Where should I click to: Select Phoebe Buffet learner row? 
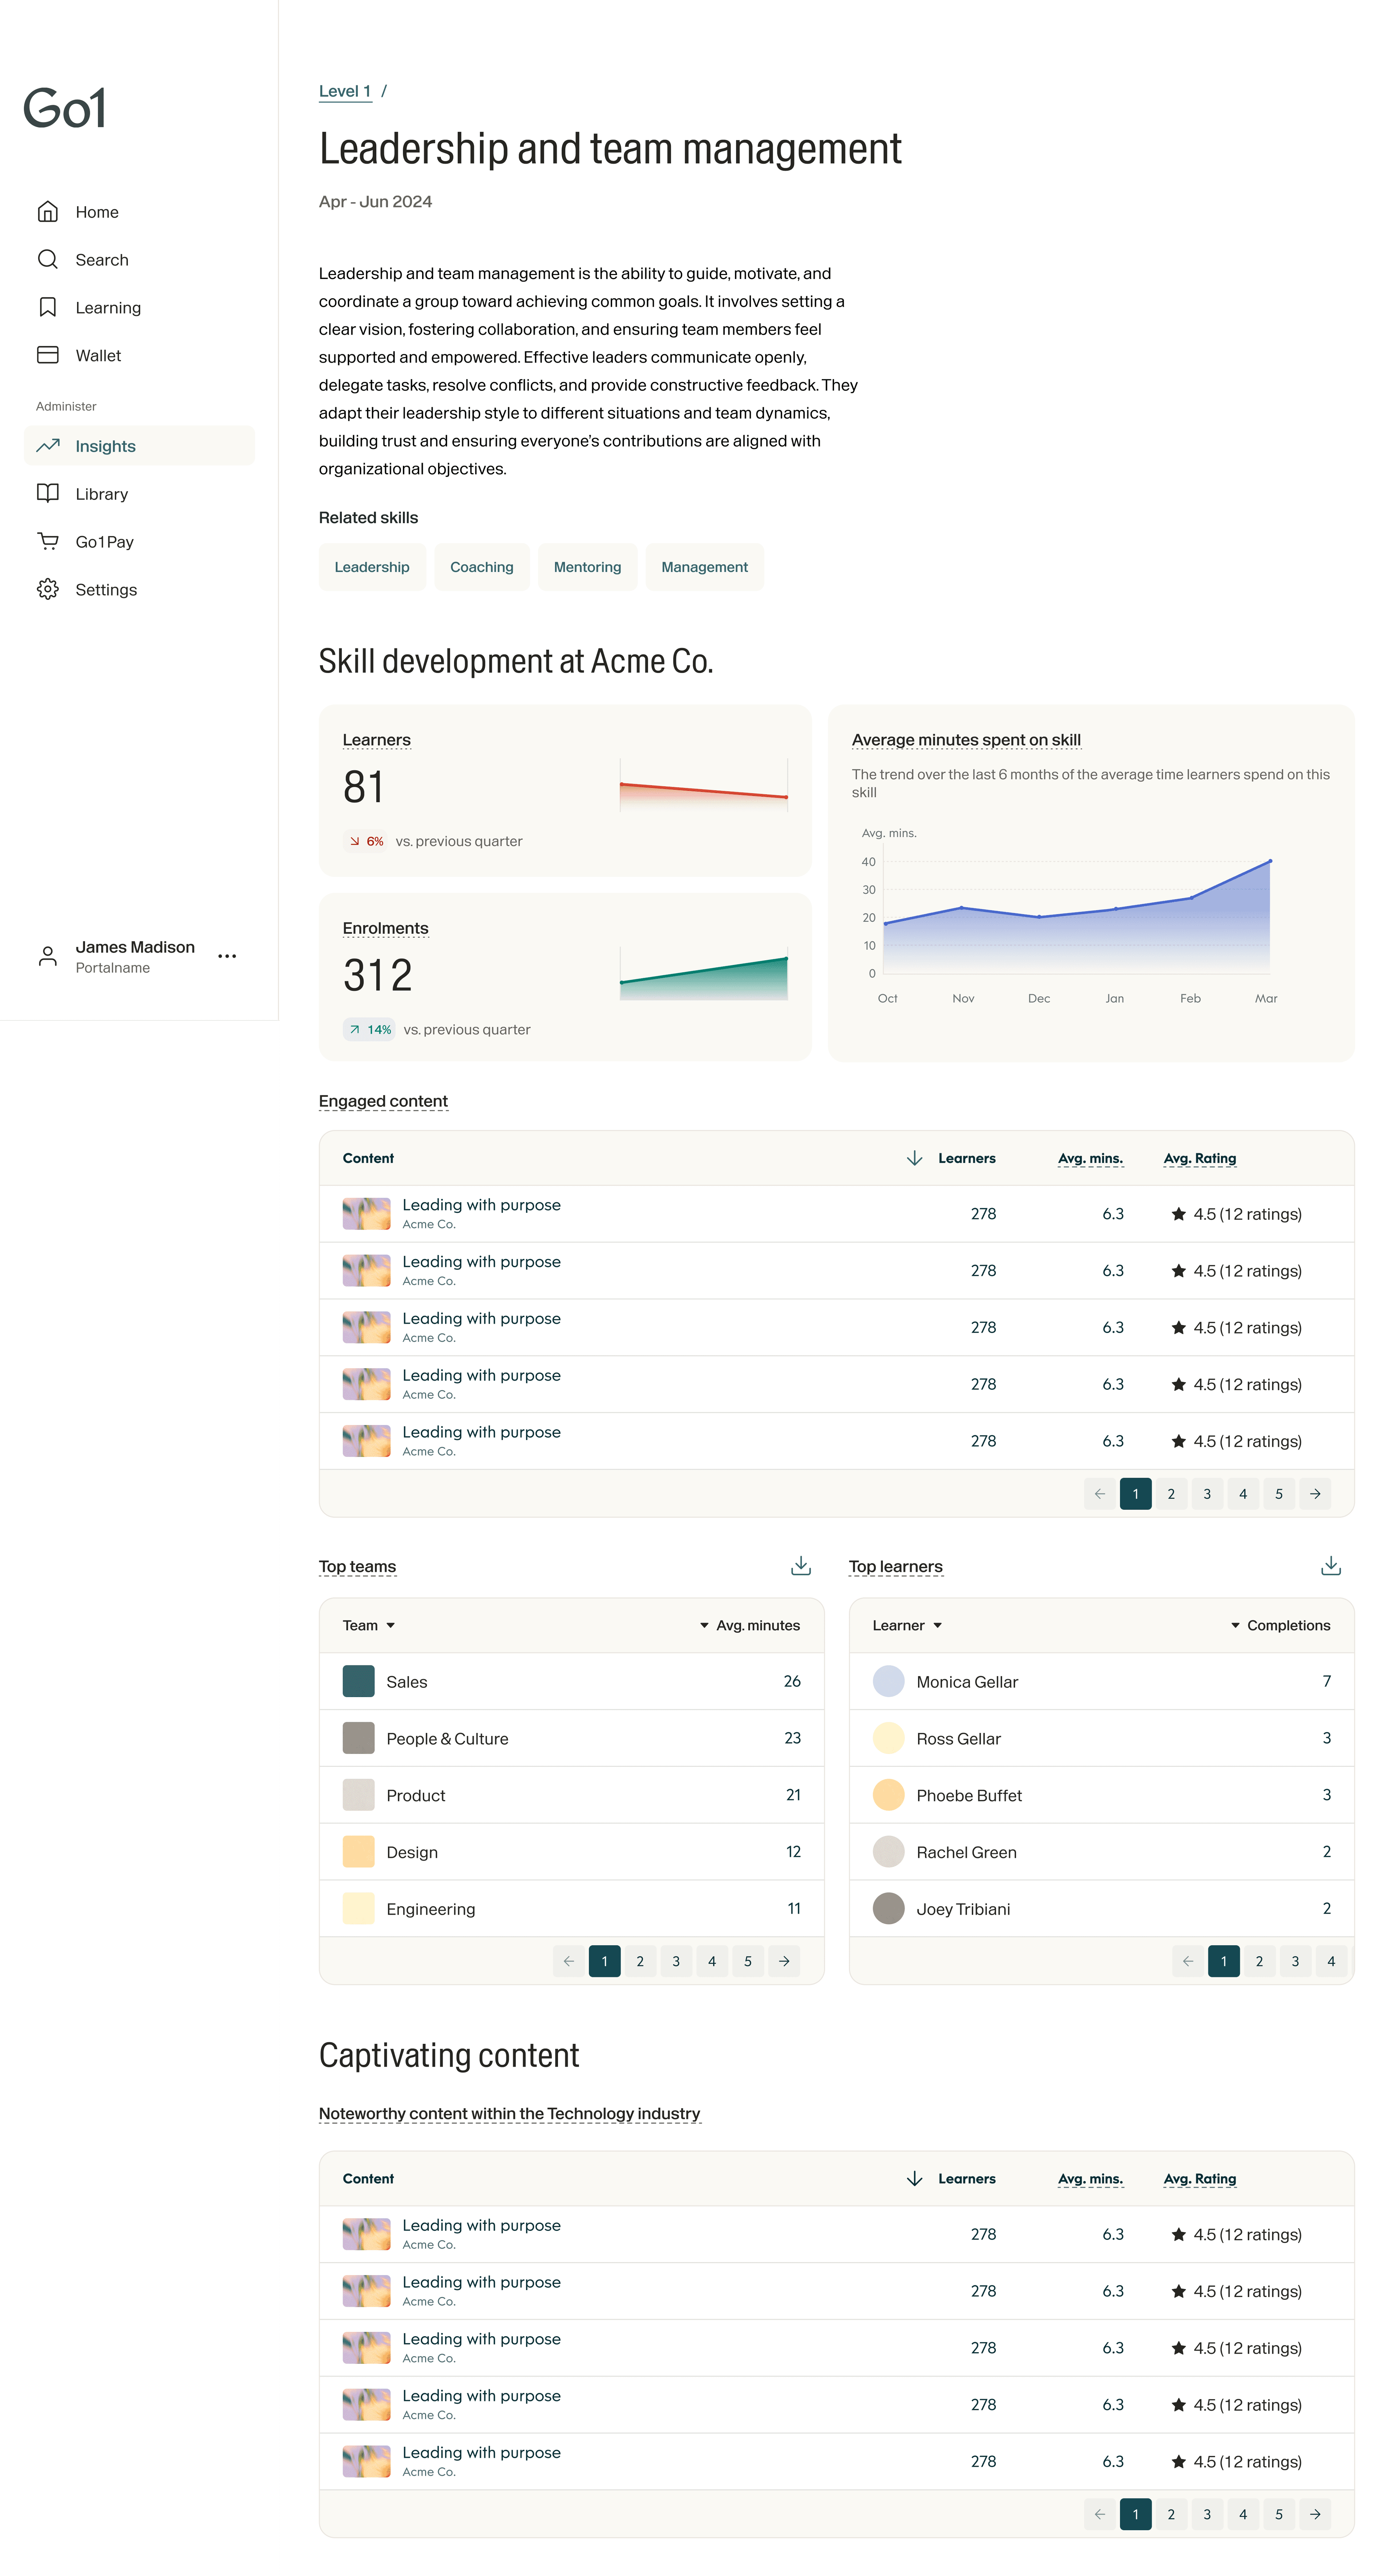(1101, 1795)
